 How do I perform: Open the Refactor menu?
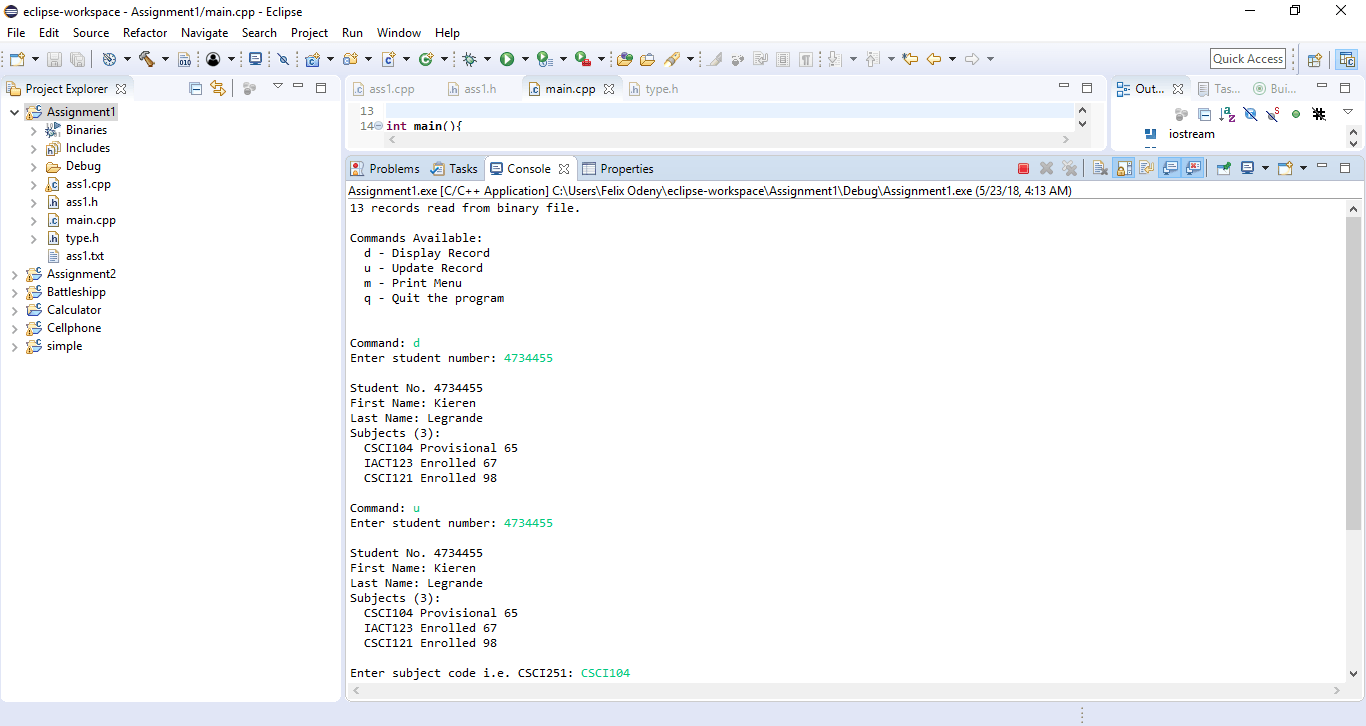point(145,33)
